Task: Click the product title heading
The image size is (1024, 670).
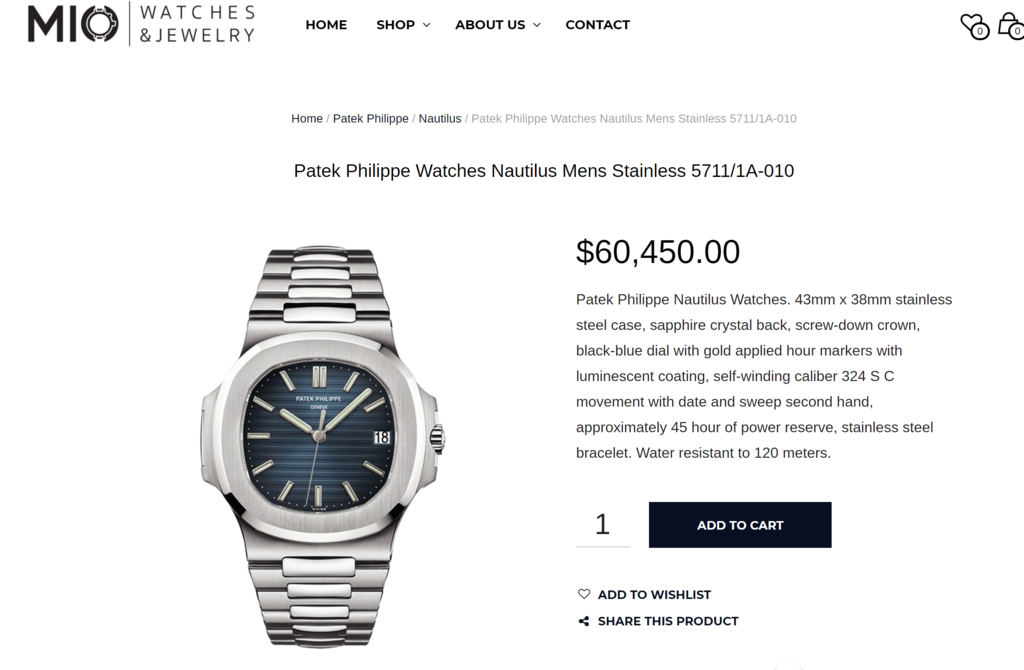Action: [x=543, y=171]
